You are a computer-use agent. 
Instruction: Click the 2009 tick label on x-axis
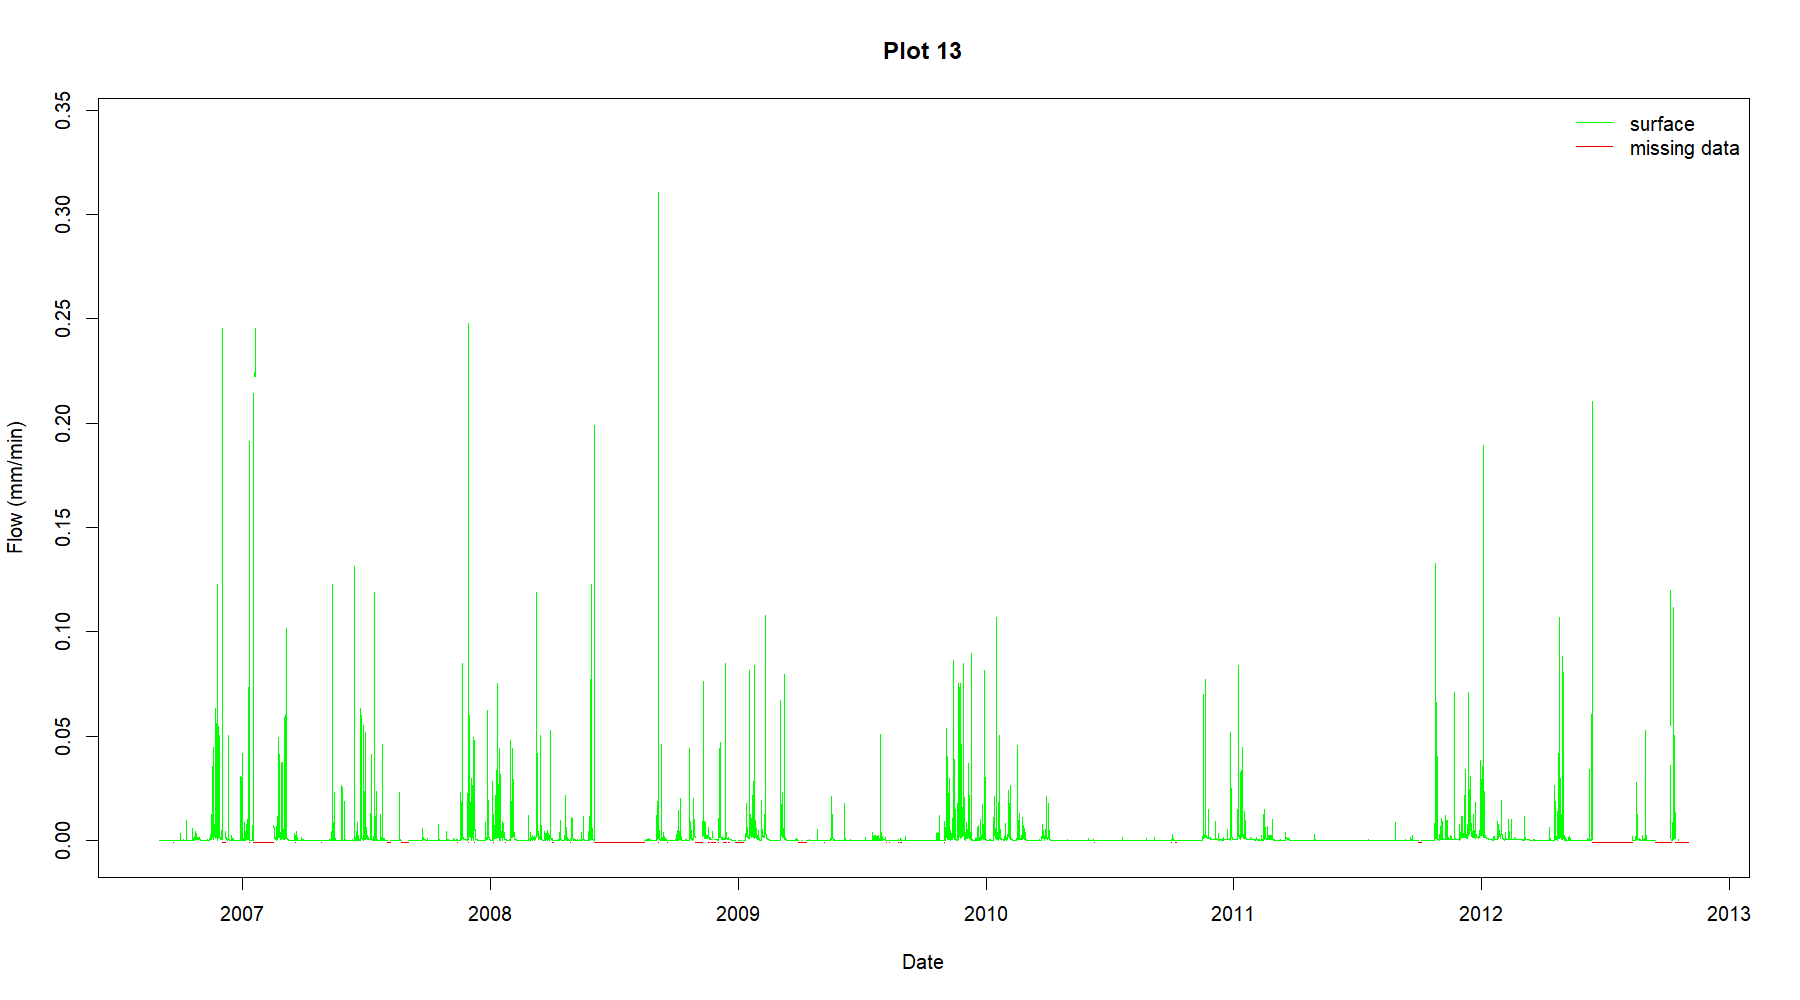click(x=737, y=913)
